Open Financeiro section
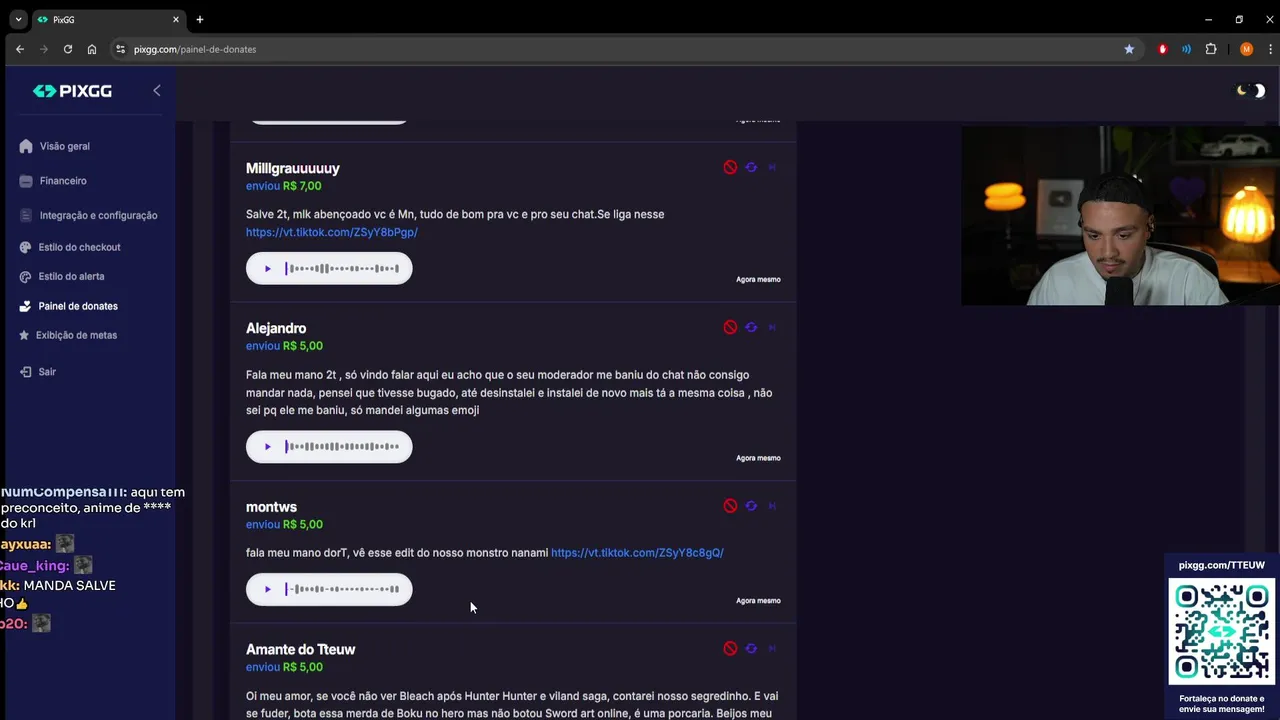Screen dimensions: 1280x720 pos(63,181)
